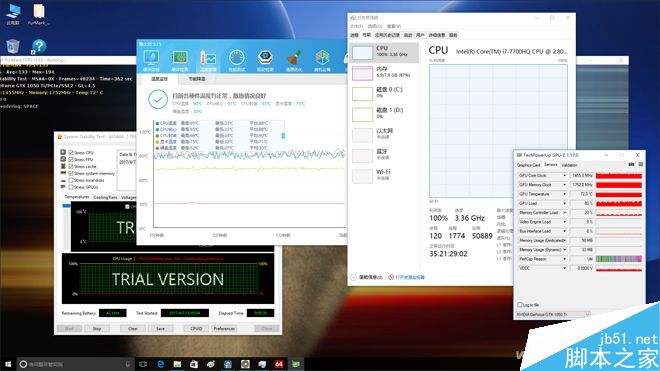660x371 pixels.
Task: Enable Stress GPU(s) checkbox
Action: pyautogui.click(x=71, y=187)
